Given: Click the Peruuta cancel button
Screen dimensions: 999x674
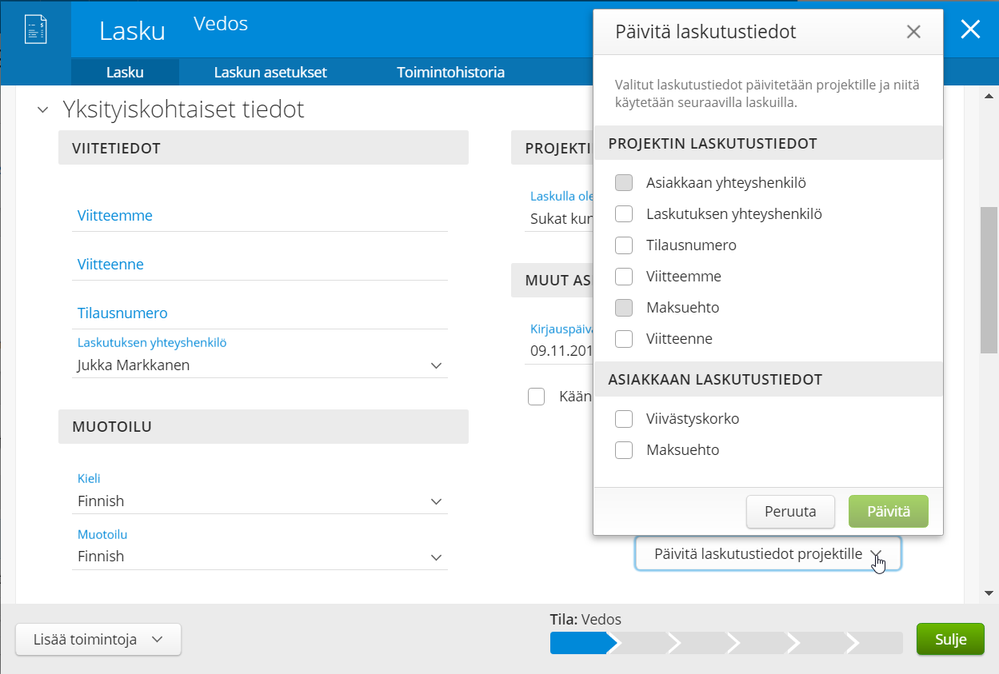Looking at the screenshot, I should [x=790, y=512].
